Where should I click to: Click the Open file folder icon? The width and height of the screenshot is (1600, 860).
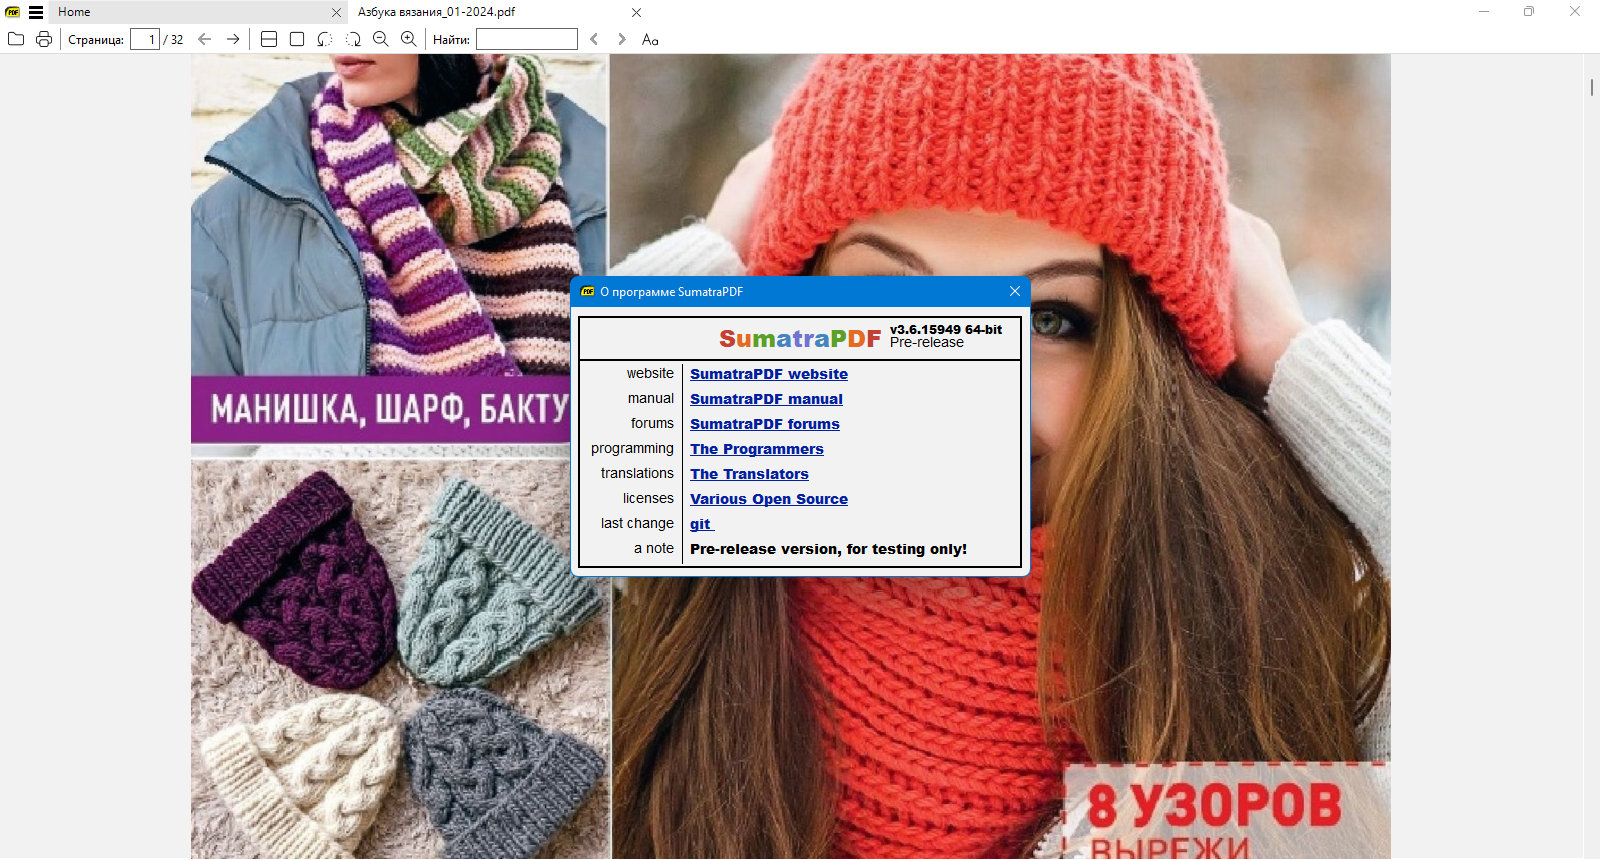[16, 39]
